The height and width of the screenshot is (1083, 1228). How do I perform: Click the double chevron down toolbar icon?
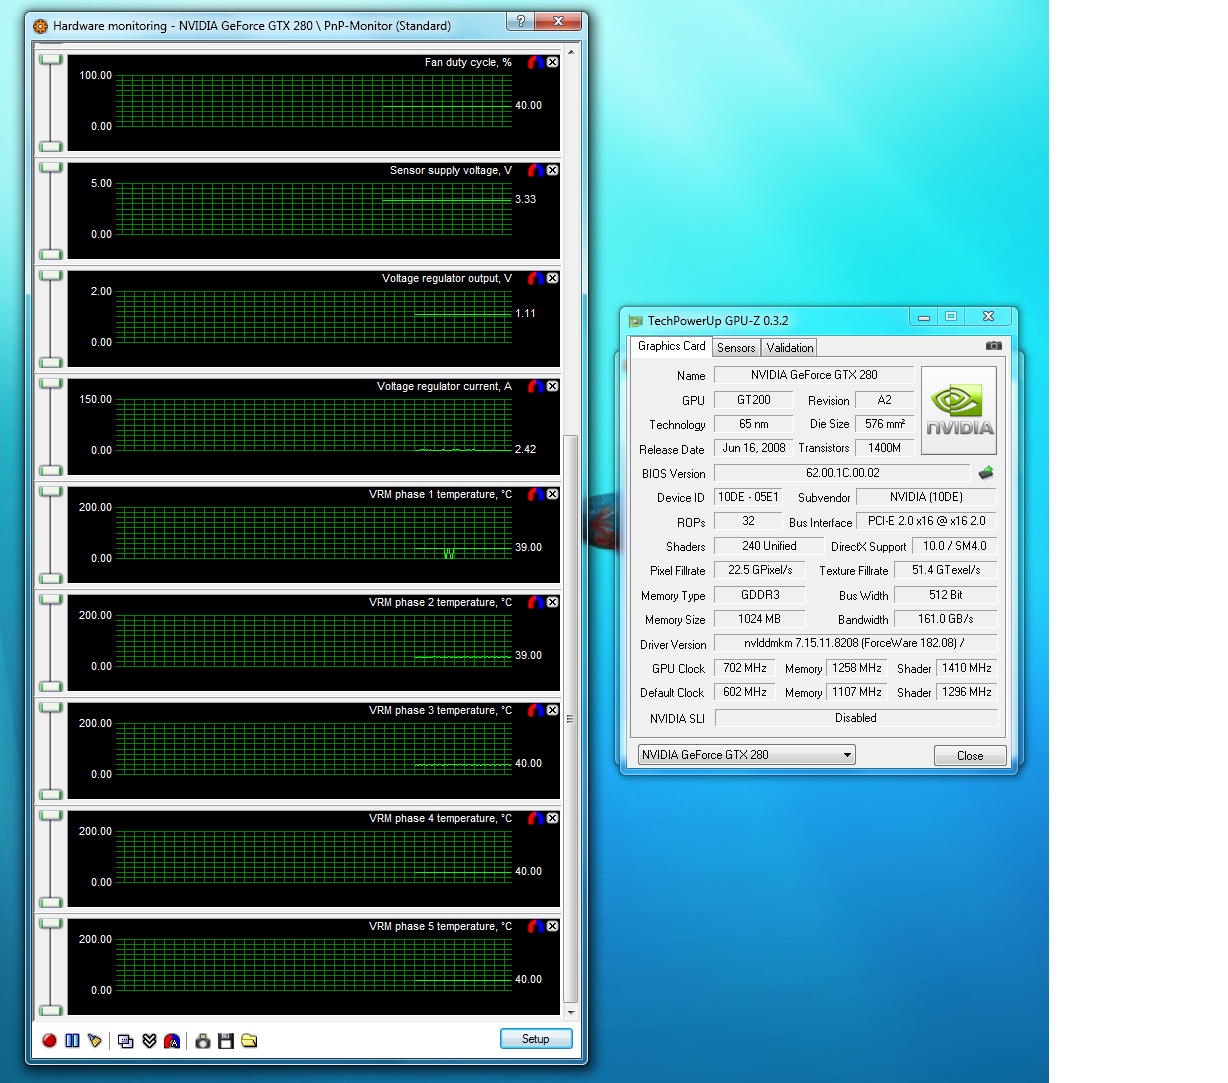[149, 1041]
